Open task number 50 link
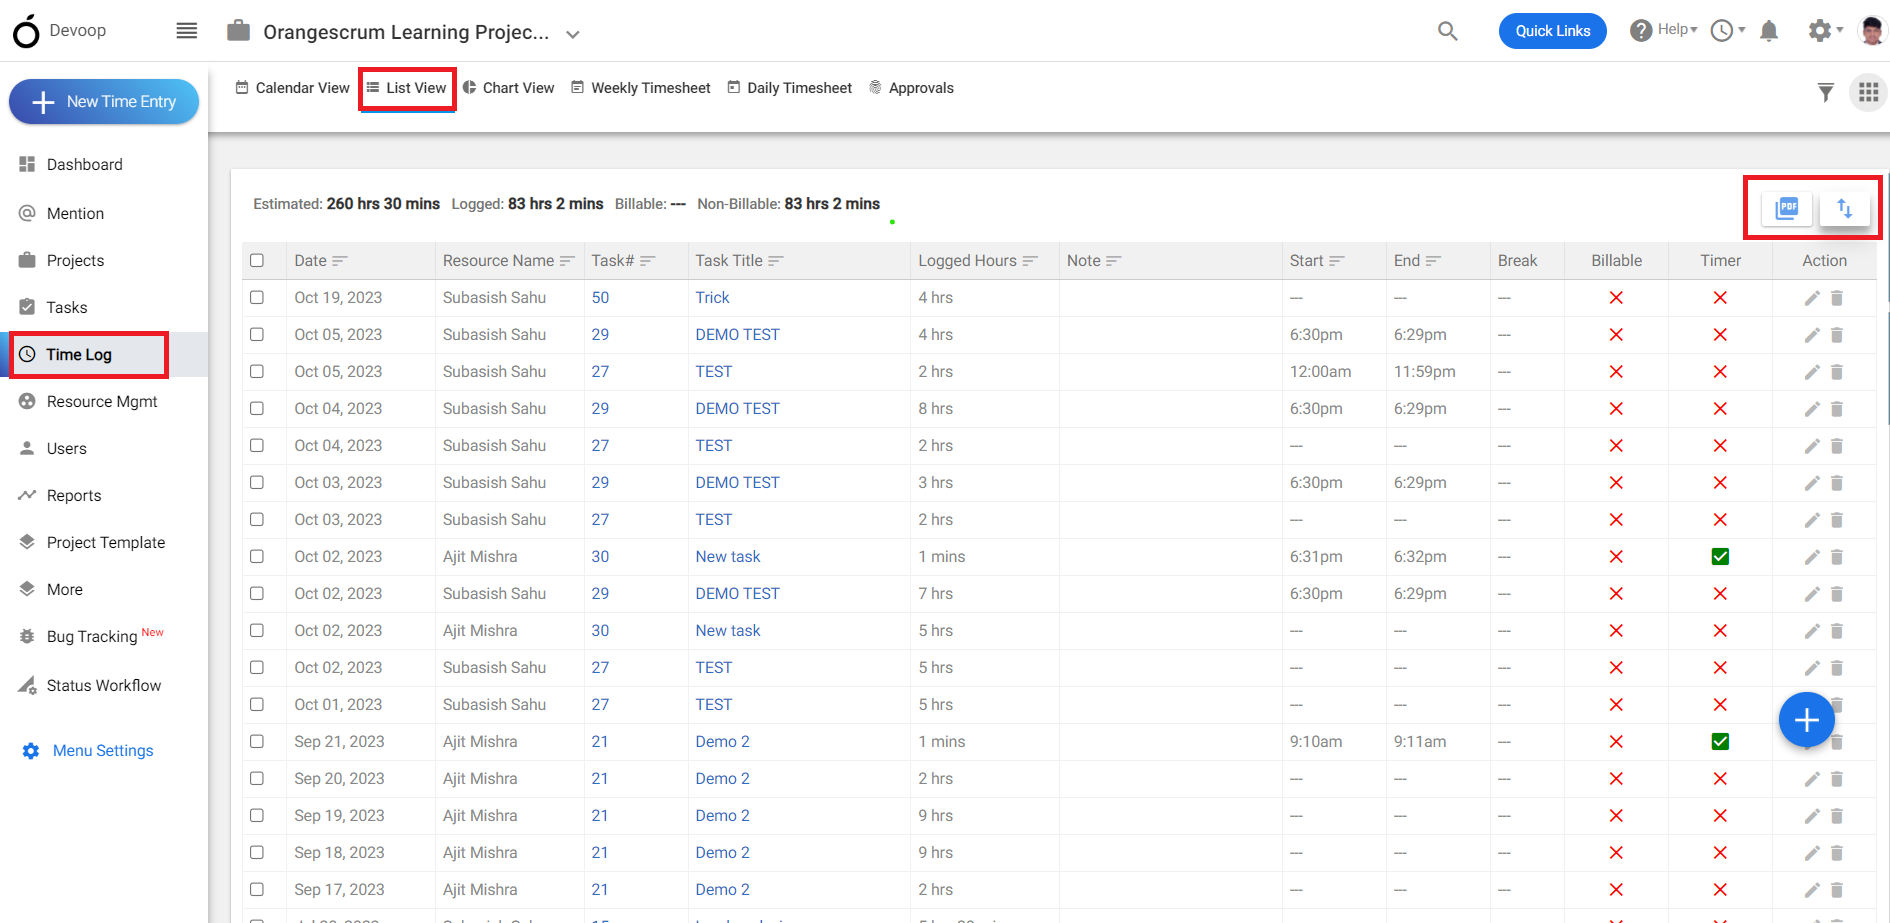This screenshot has width=1890, height=923. 600,298
